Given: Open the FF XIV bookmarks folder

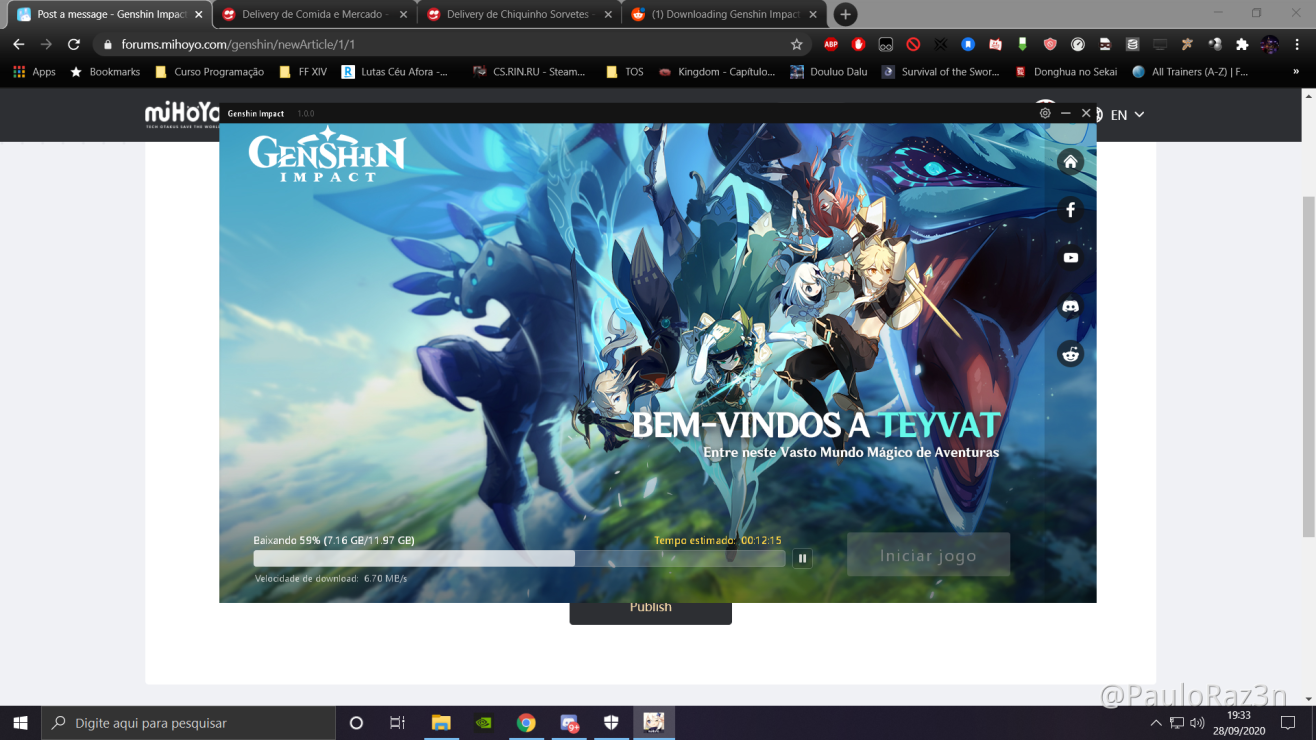Looking at the screenshot, I should click(303, 72).
